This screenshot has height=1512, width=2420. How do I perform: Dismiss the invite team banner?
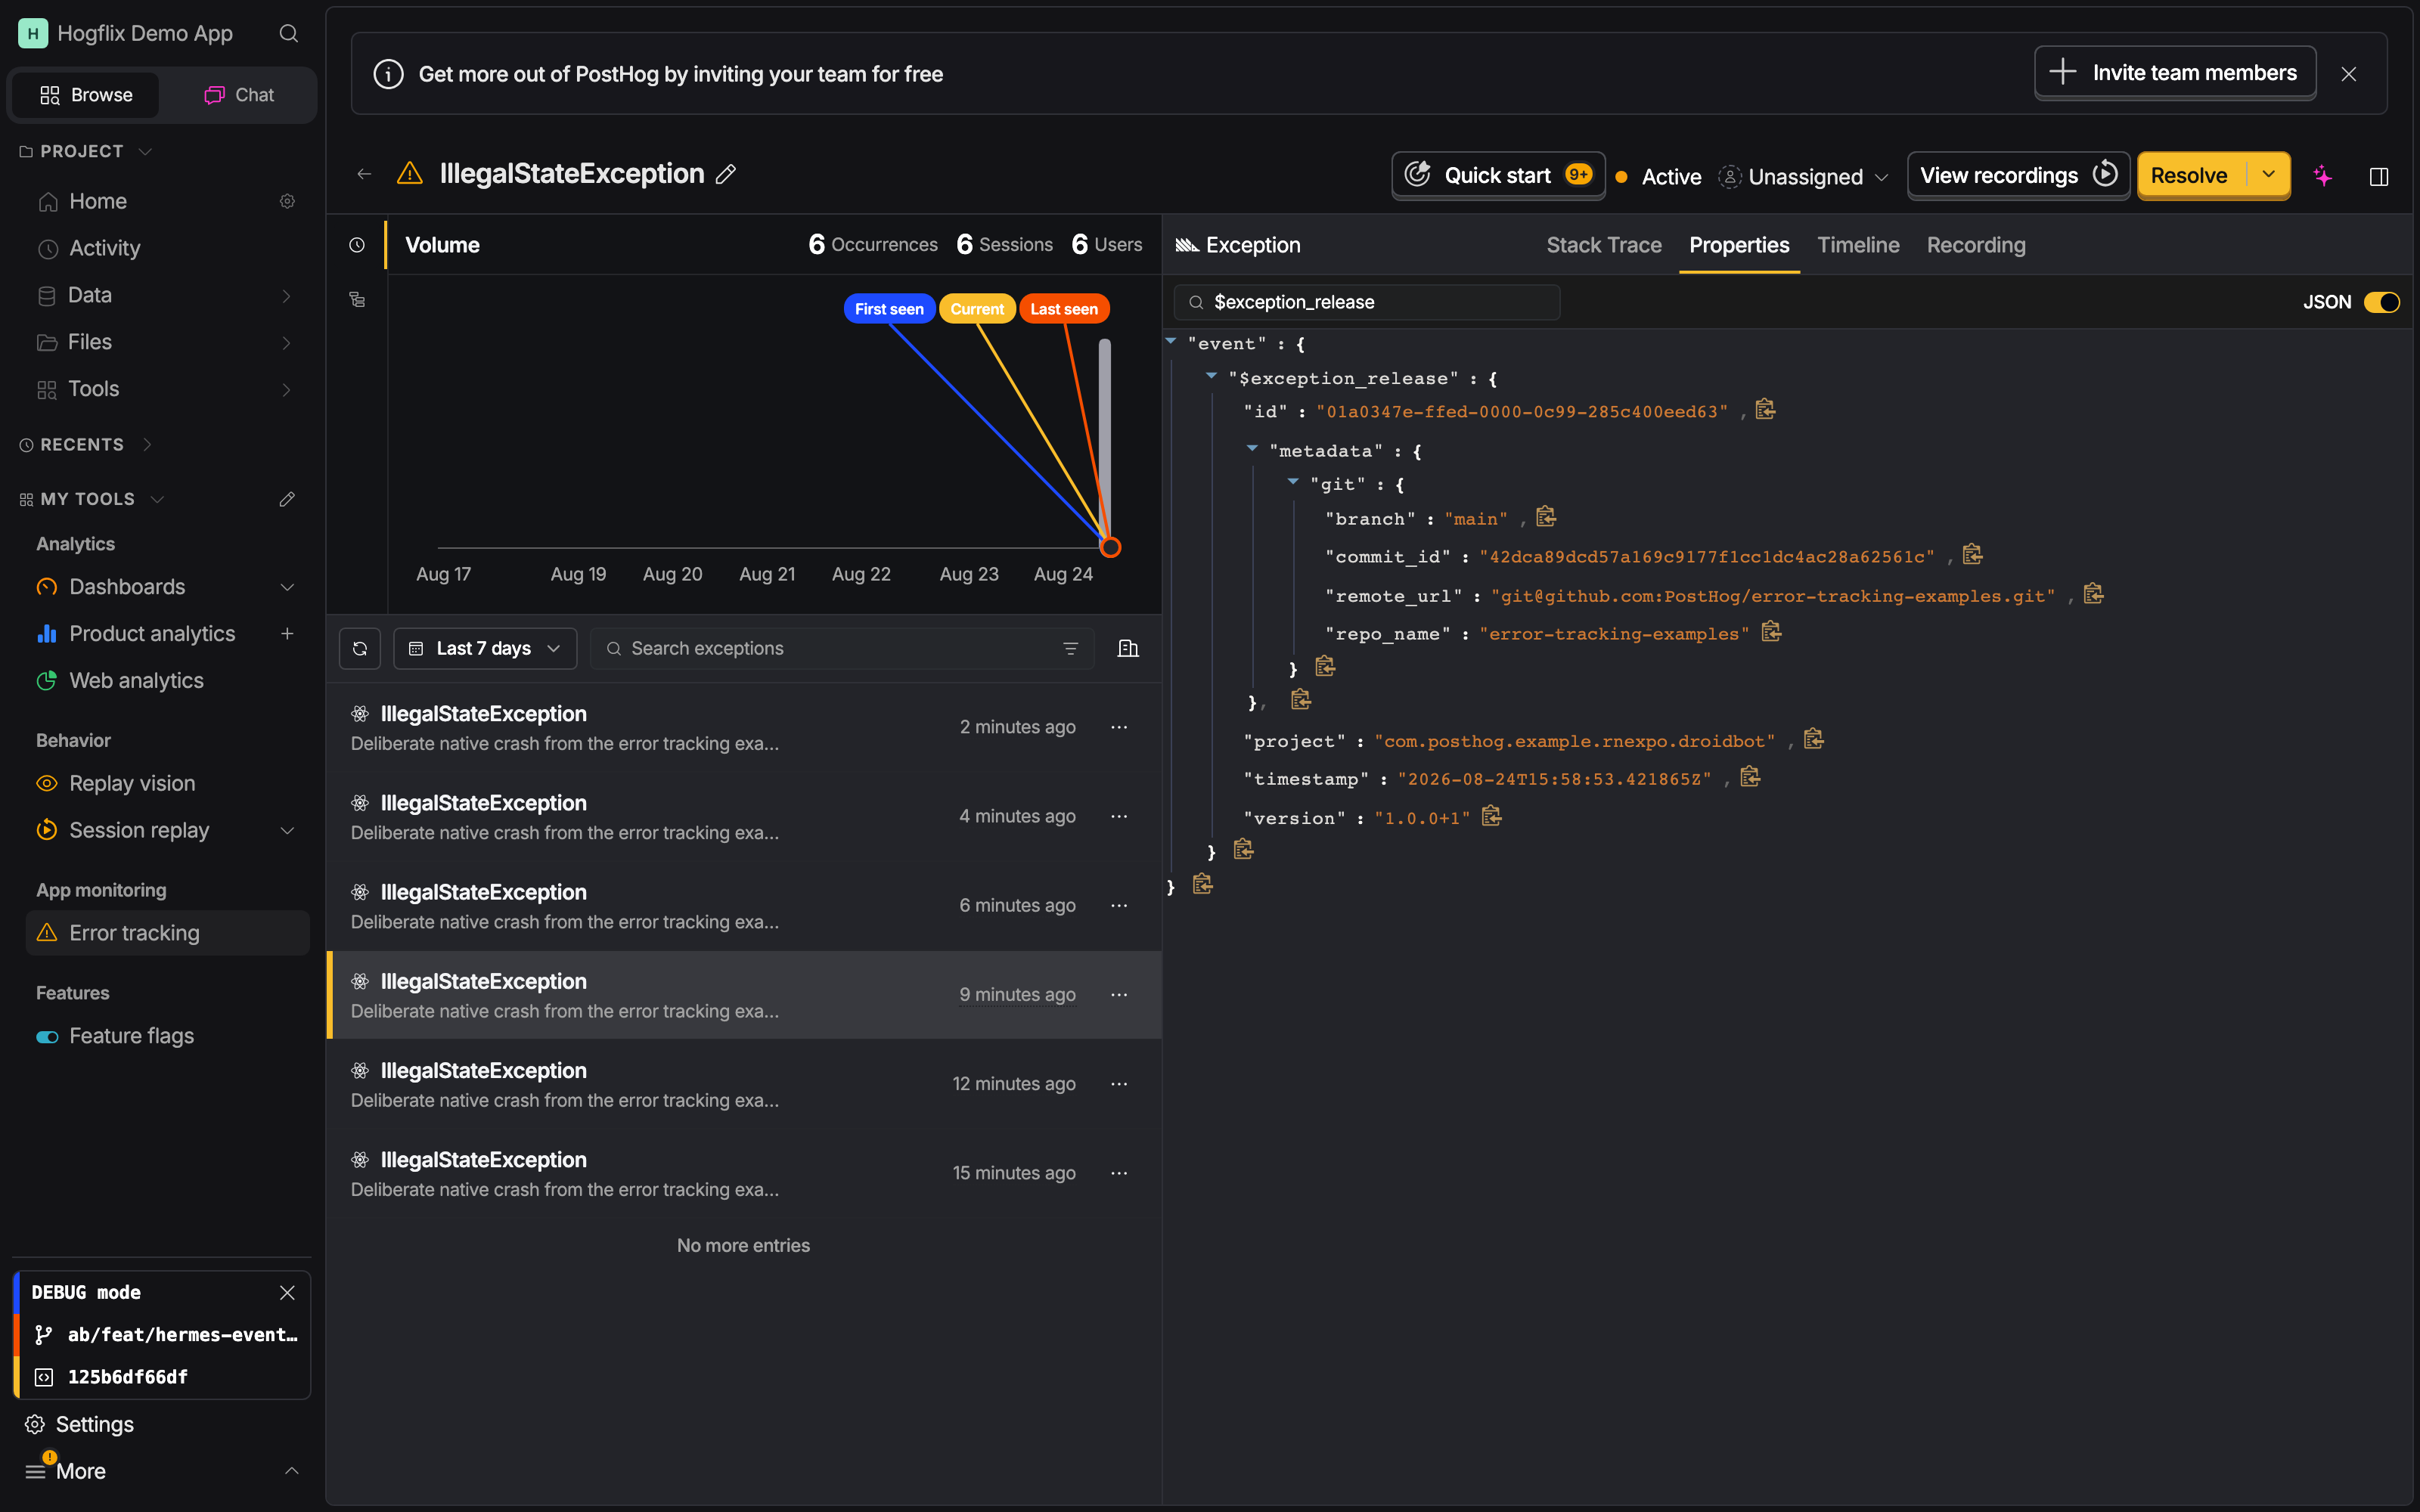point(2349,74)
